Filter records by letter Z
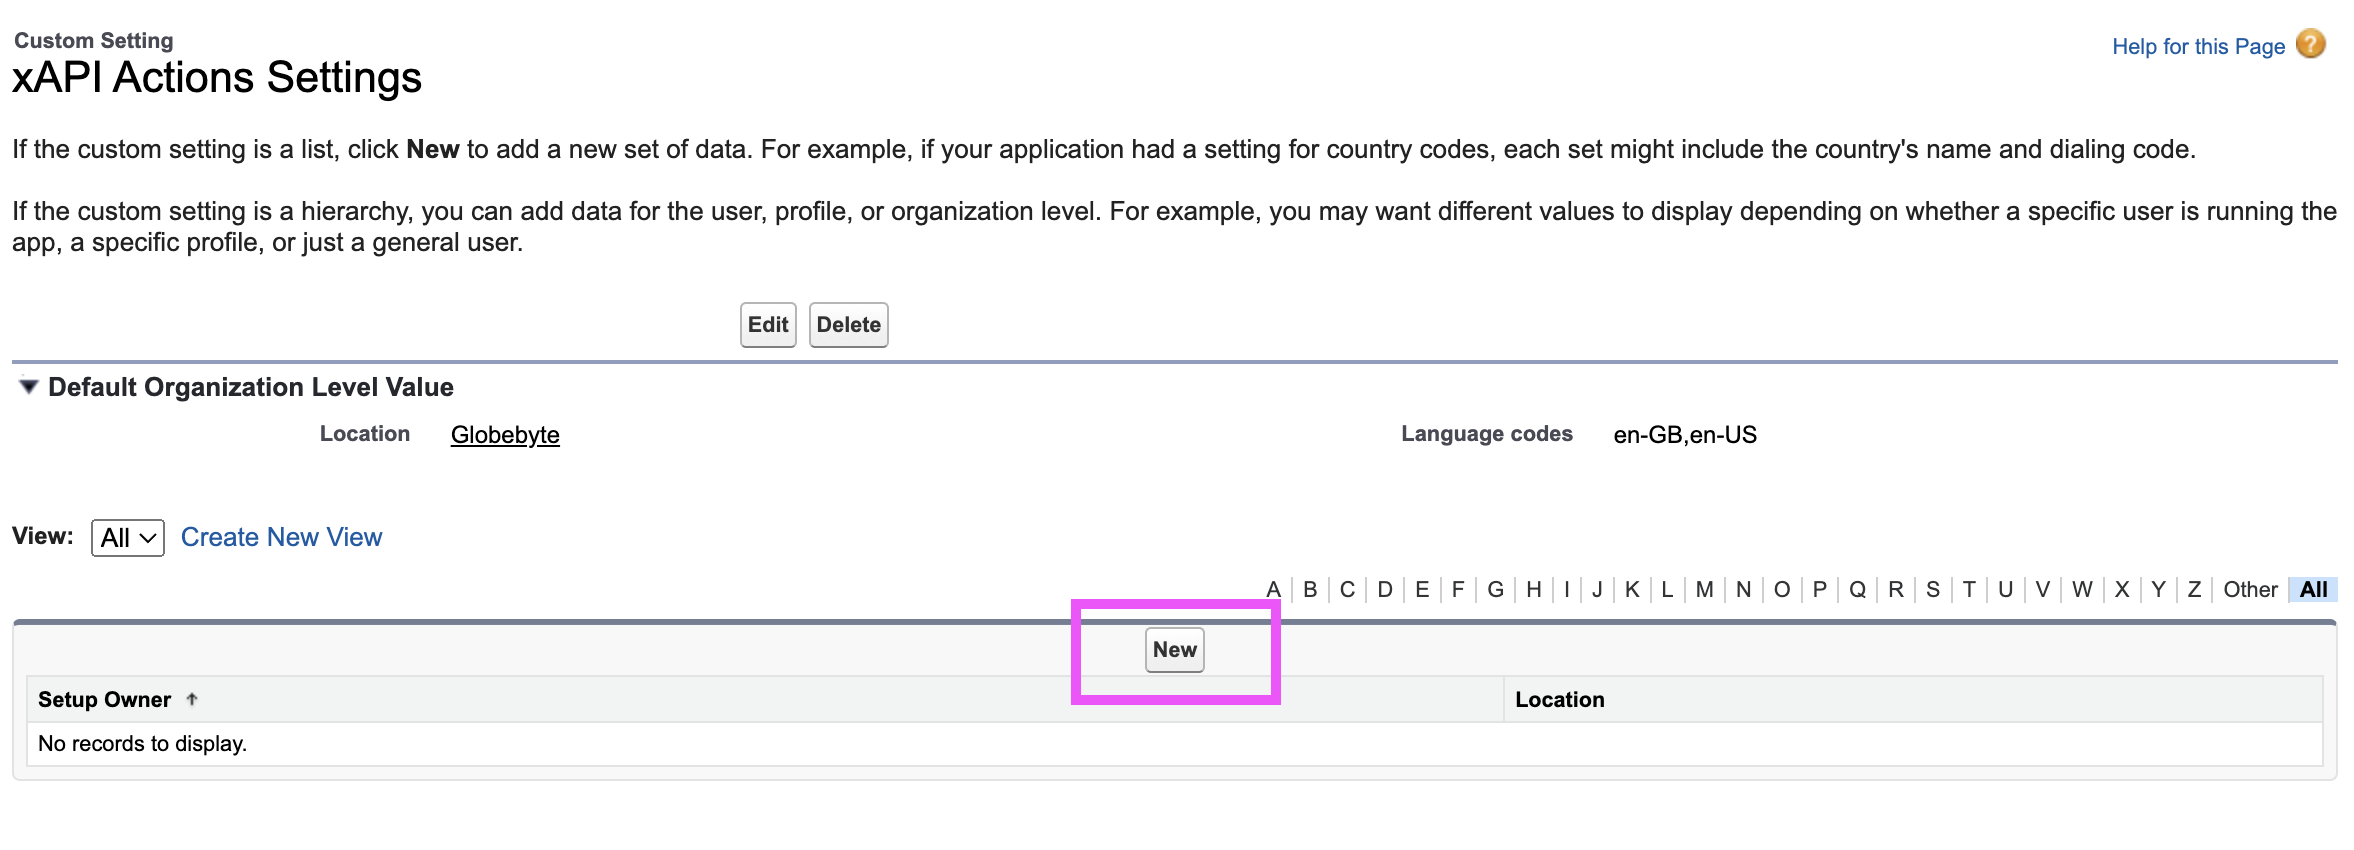2354x850 pixels. [2194, 590]
